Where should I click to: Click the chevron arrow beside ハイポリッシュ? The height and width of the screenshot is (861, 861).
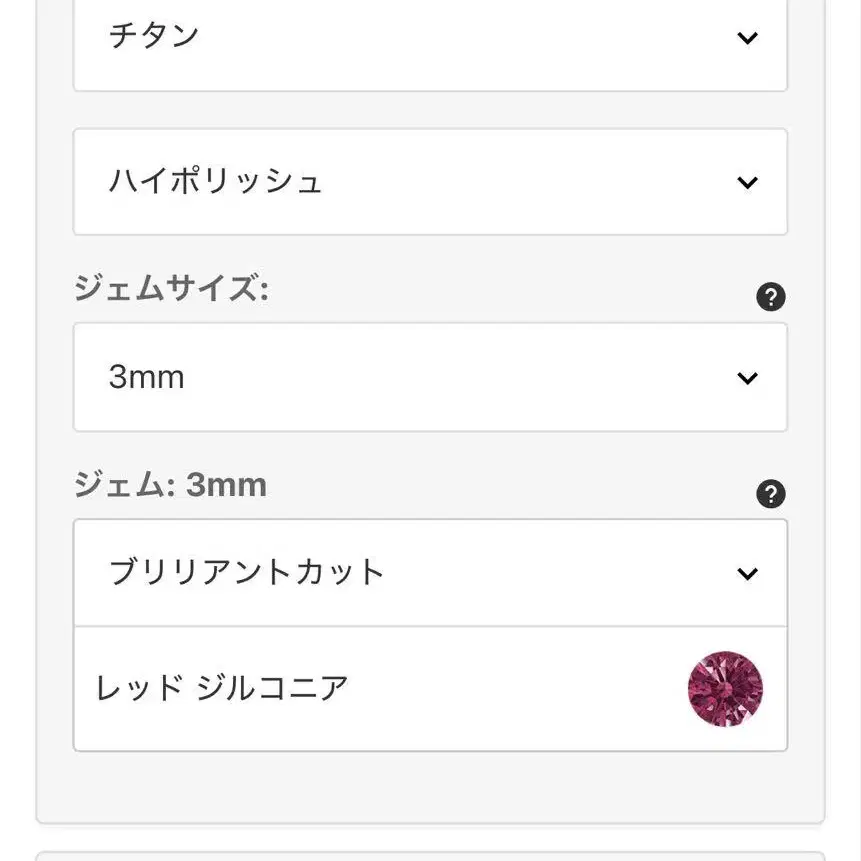click(747, 182)
